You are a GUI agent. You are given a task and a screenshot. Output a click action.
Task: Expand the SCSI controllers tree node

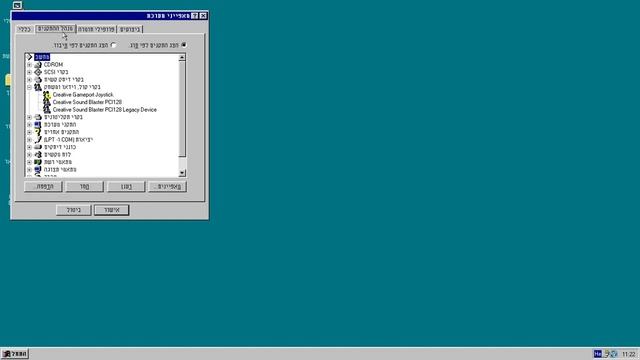pos(29,72)
